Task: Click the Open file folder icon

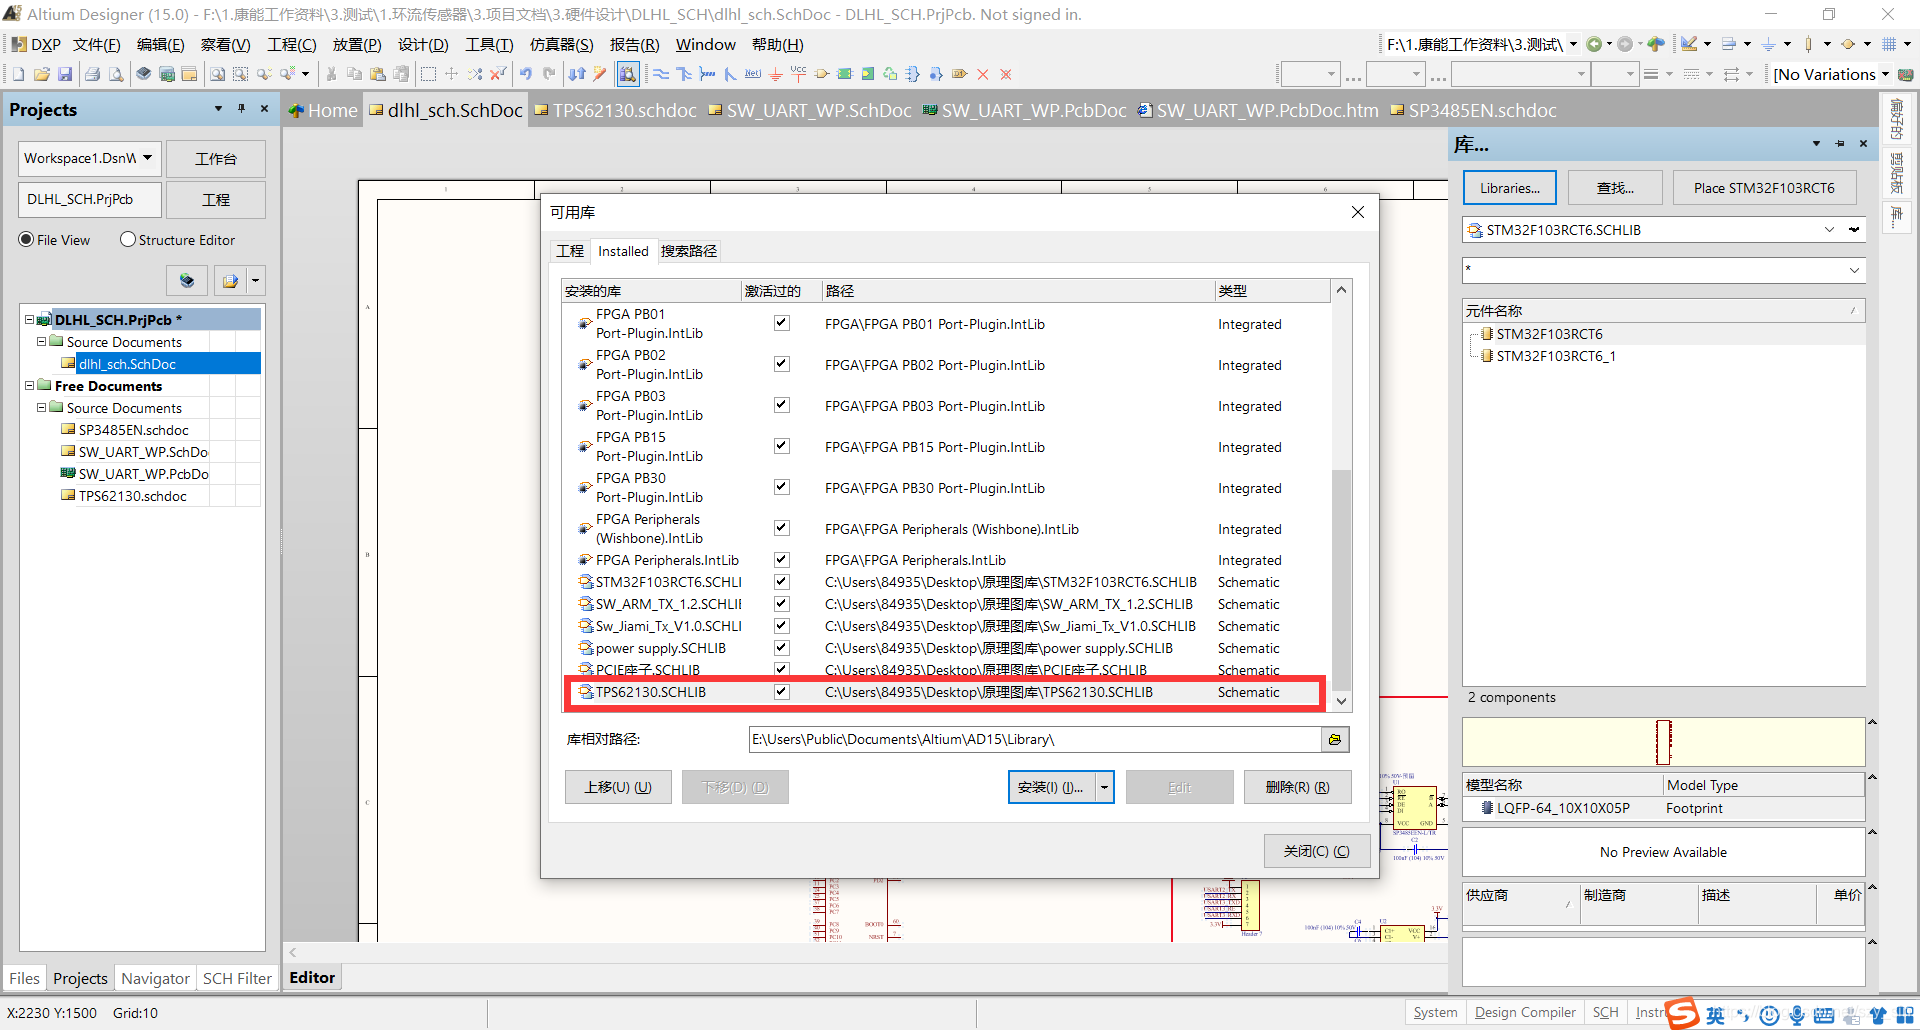Action: pyautogui.click(x=41, y=74)
